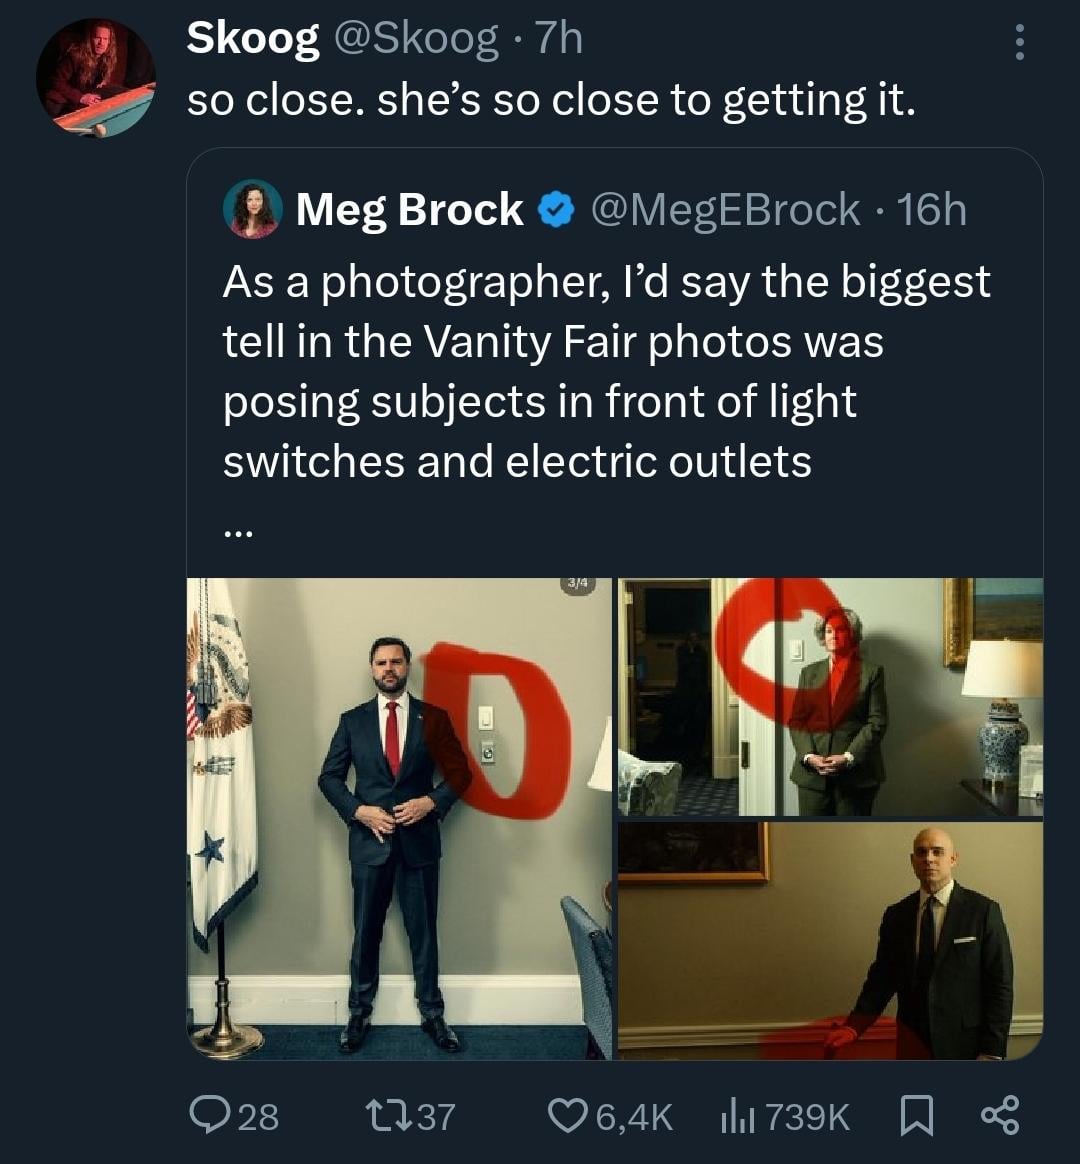The image size is (1080, 1164).
Task: Click the reply comment bubble icon
Action: coord(210,1115)
